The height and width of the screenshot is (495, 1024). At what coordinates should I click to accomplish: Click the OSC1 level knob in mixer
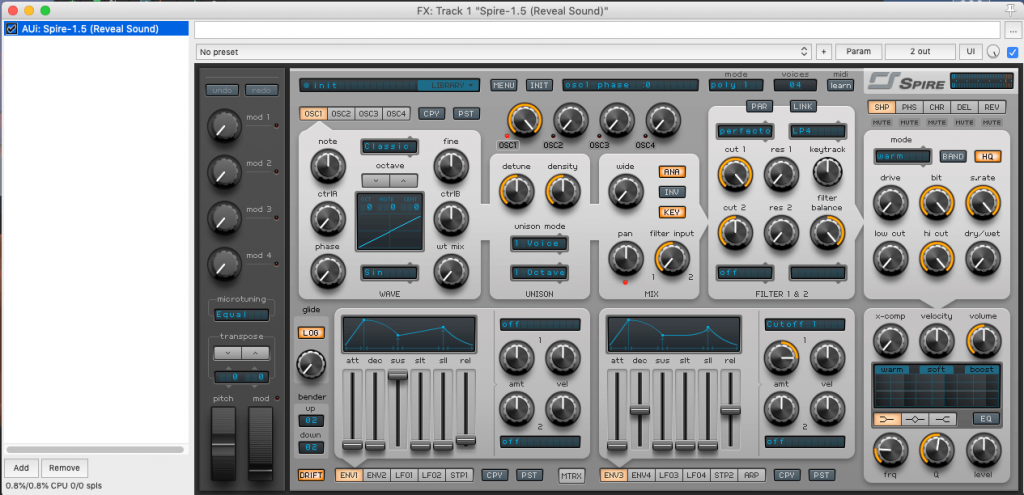coord(524,120)
